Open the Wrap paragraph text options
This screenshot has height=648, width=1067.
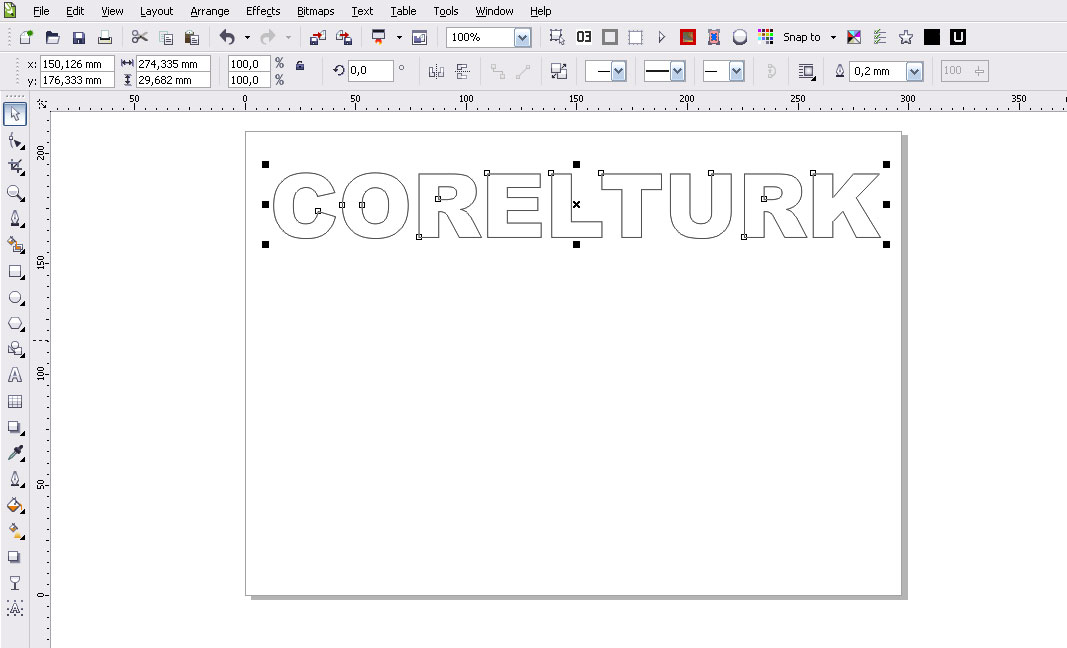(806, 71)
